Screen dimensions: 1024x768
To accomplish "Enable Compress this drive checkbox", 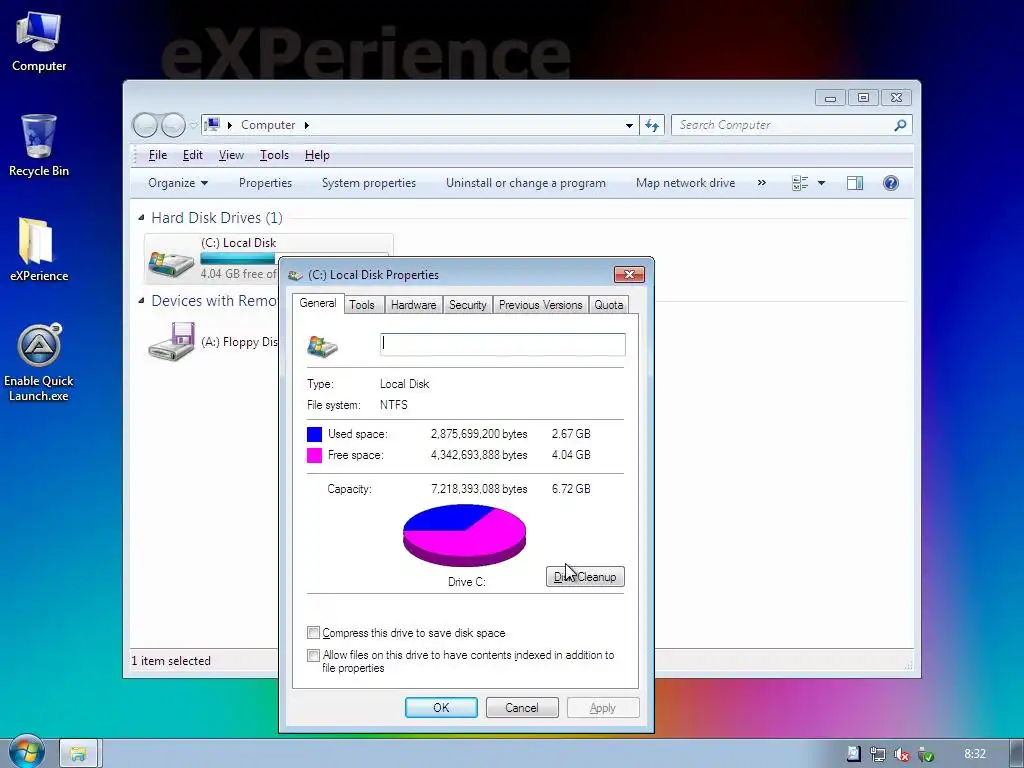I will [x=313, y=633].
